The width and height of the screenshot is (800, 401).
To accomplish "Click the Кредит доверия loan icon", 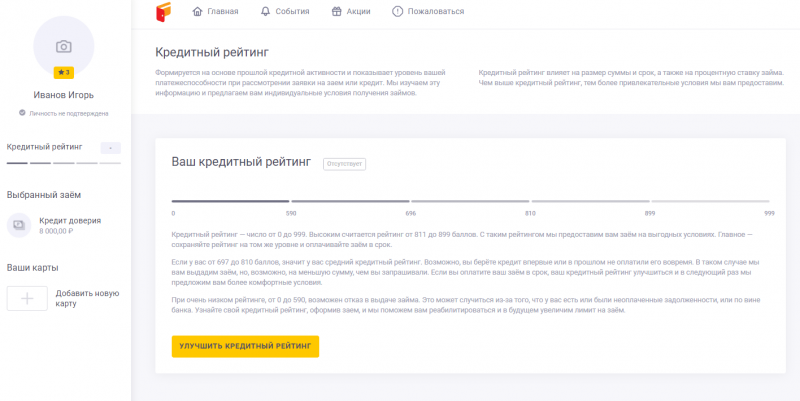I will click(x=19, y=225).
